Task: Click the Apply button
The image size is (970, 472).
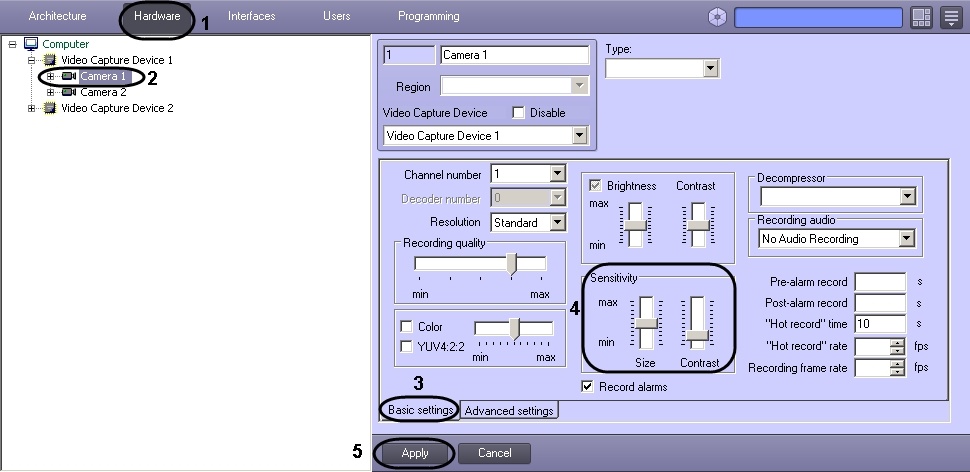Action: [414, 453]
